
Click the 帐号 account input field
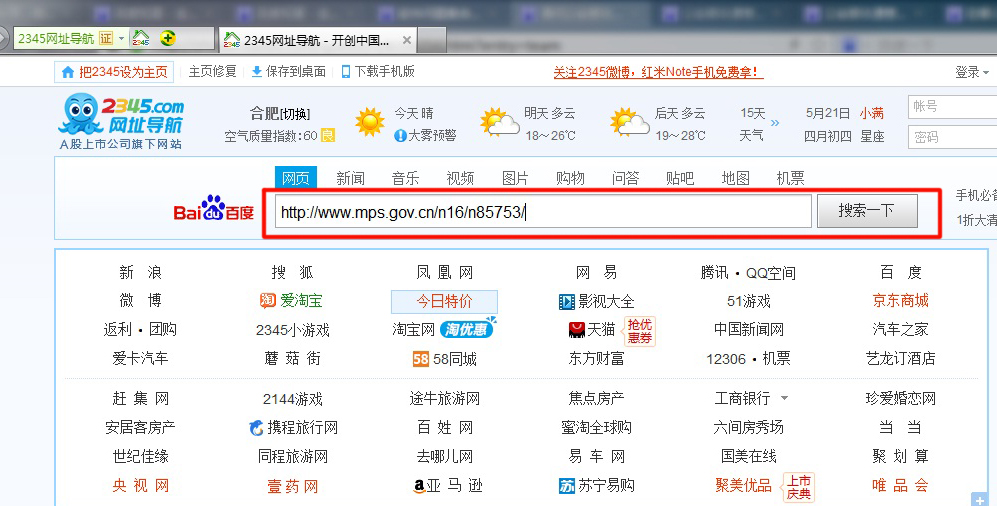pyautogui.click(x=952, y=106)
